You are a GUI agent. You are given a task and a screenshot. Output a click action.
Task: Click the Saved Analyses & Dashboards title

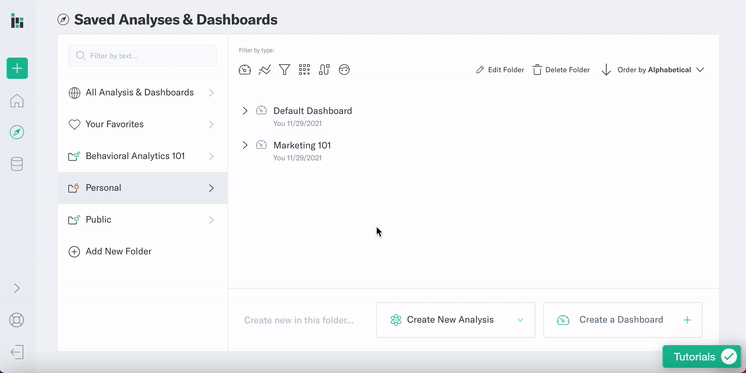(x=176, y=20)
